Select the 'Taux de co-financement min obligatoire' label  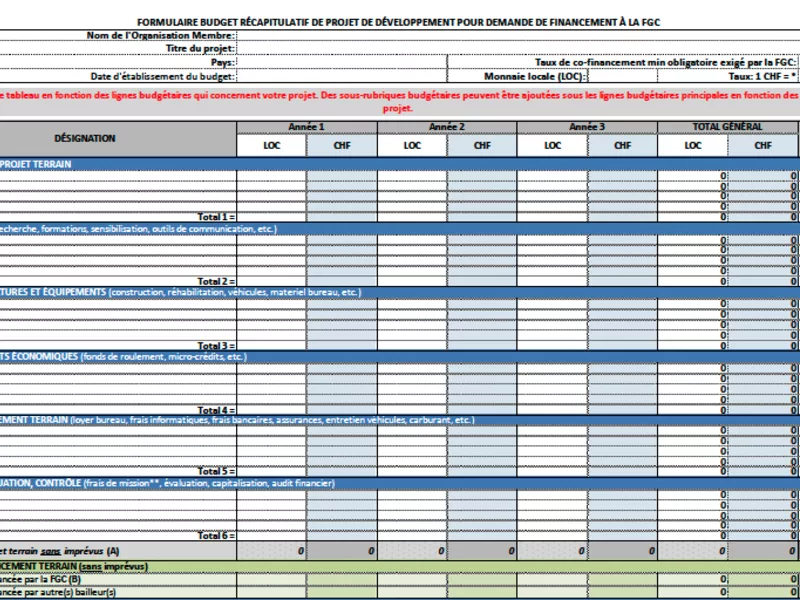click(666, 62)
